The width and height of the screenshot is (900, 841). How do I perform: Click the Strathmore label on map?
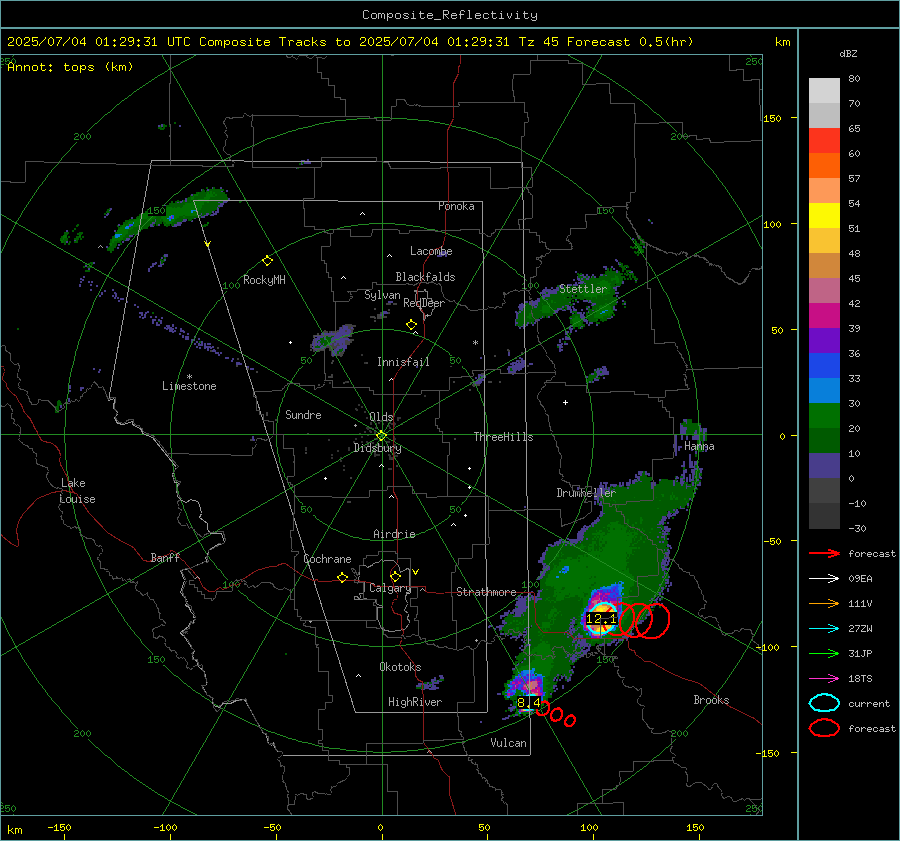pos(486,592)
